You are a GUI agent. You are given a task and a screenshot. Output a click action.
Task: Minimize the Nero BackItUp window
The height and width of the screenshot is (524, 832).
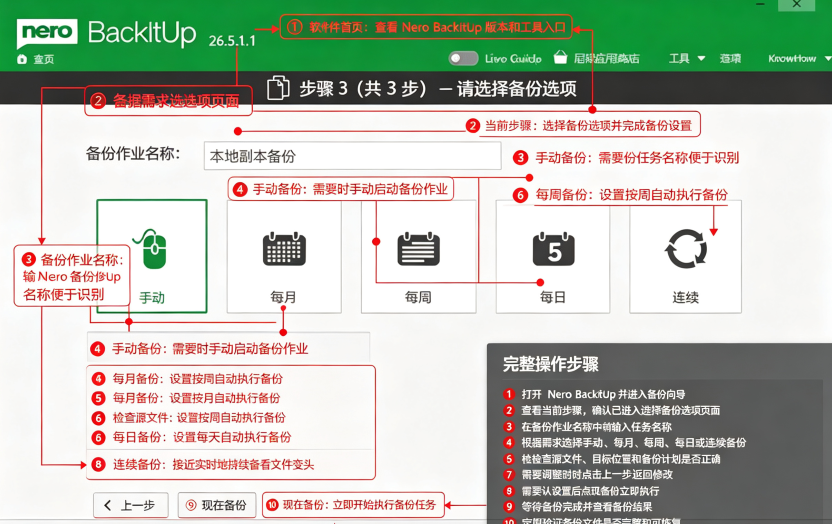click(x=760, y=4)
